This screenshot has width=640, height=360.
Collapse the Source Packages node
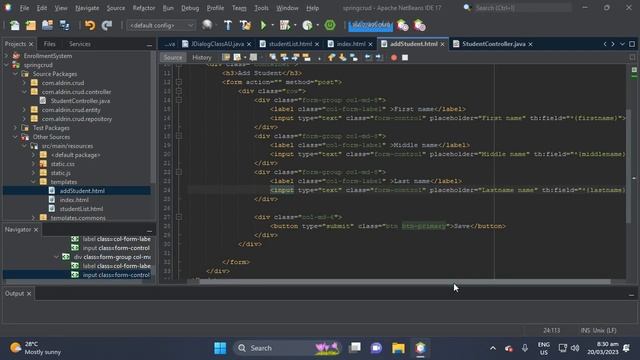click(15, 74)
